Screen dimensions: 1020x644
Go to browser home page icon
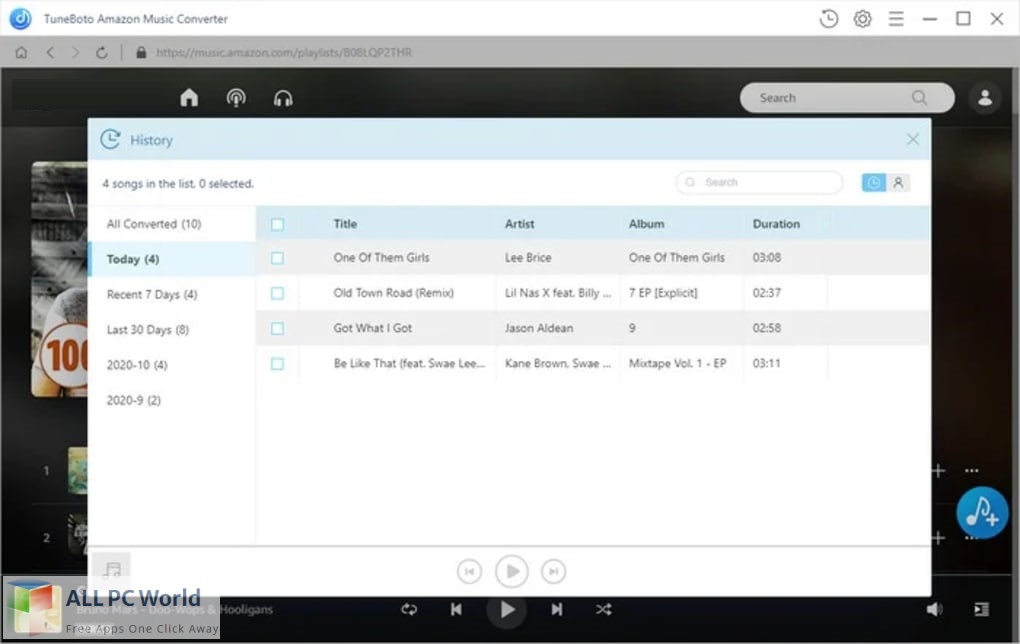pos(21,53)
